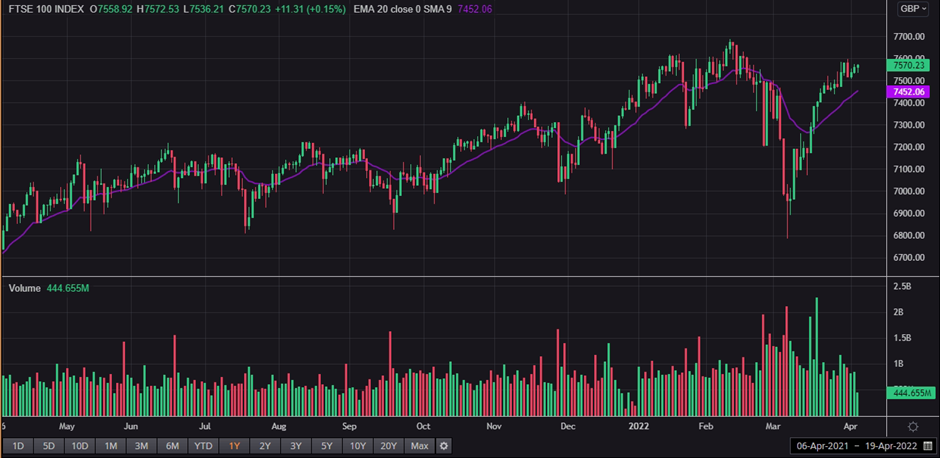The height and width of the screenshot is (458, 940).
Task: Switch to 20Y time range
Action: coord(388,446)
